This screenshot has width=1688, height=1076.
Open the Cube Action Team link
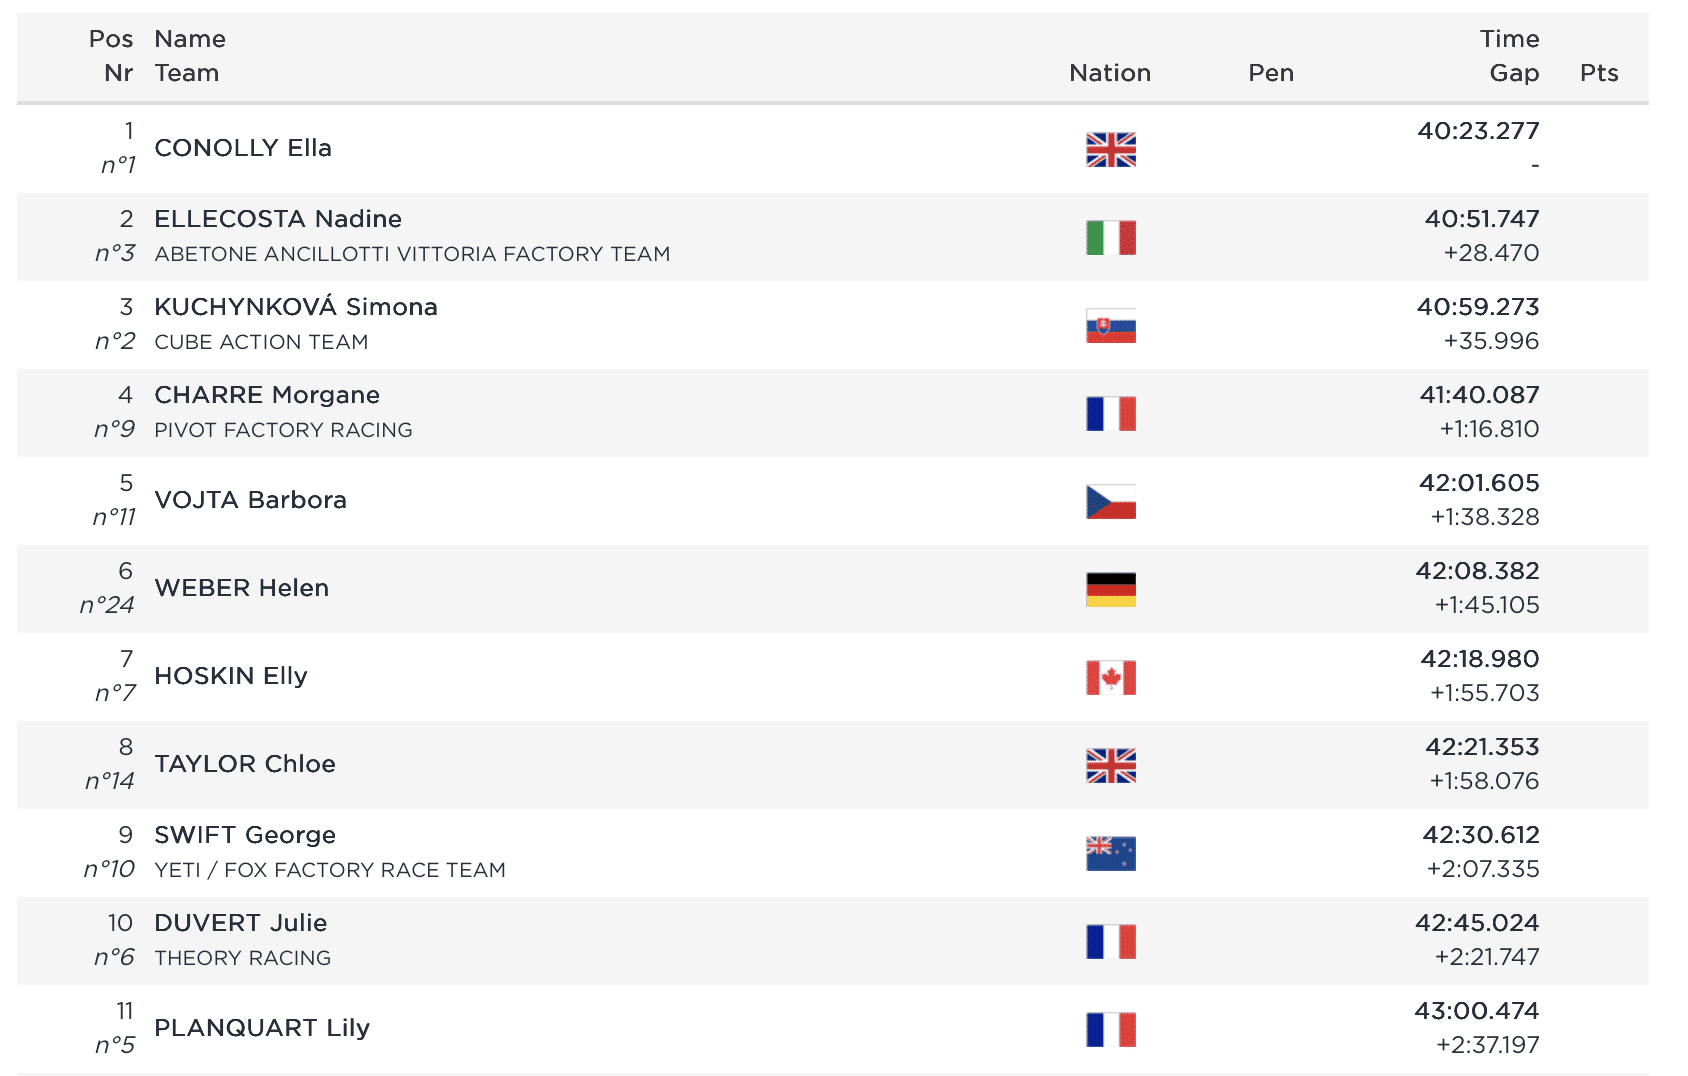pos(261,342)
